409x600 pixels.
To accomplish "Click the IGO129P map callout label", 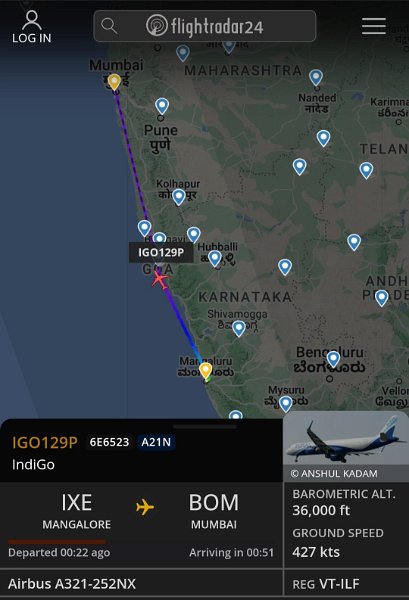I will click(x=161, y=253).
